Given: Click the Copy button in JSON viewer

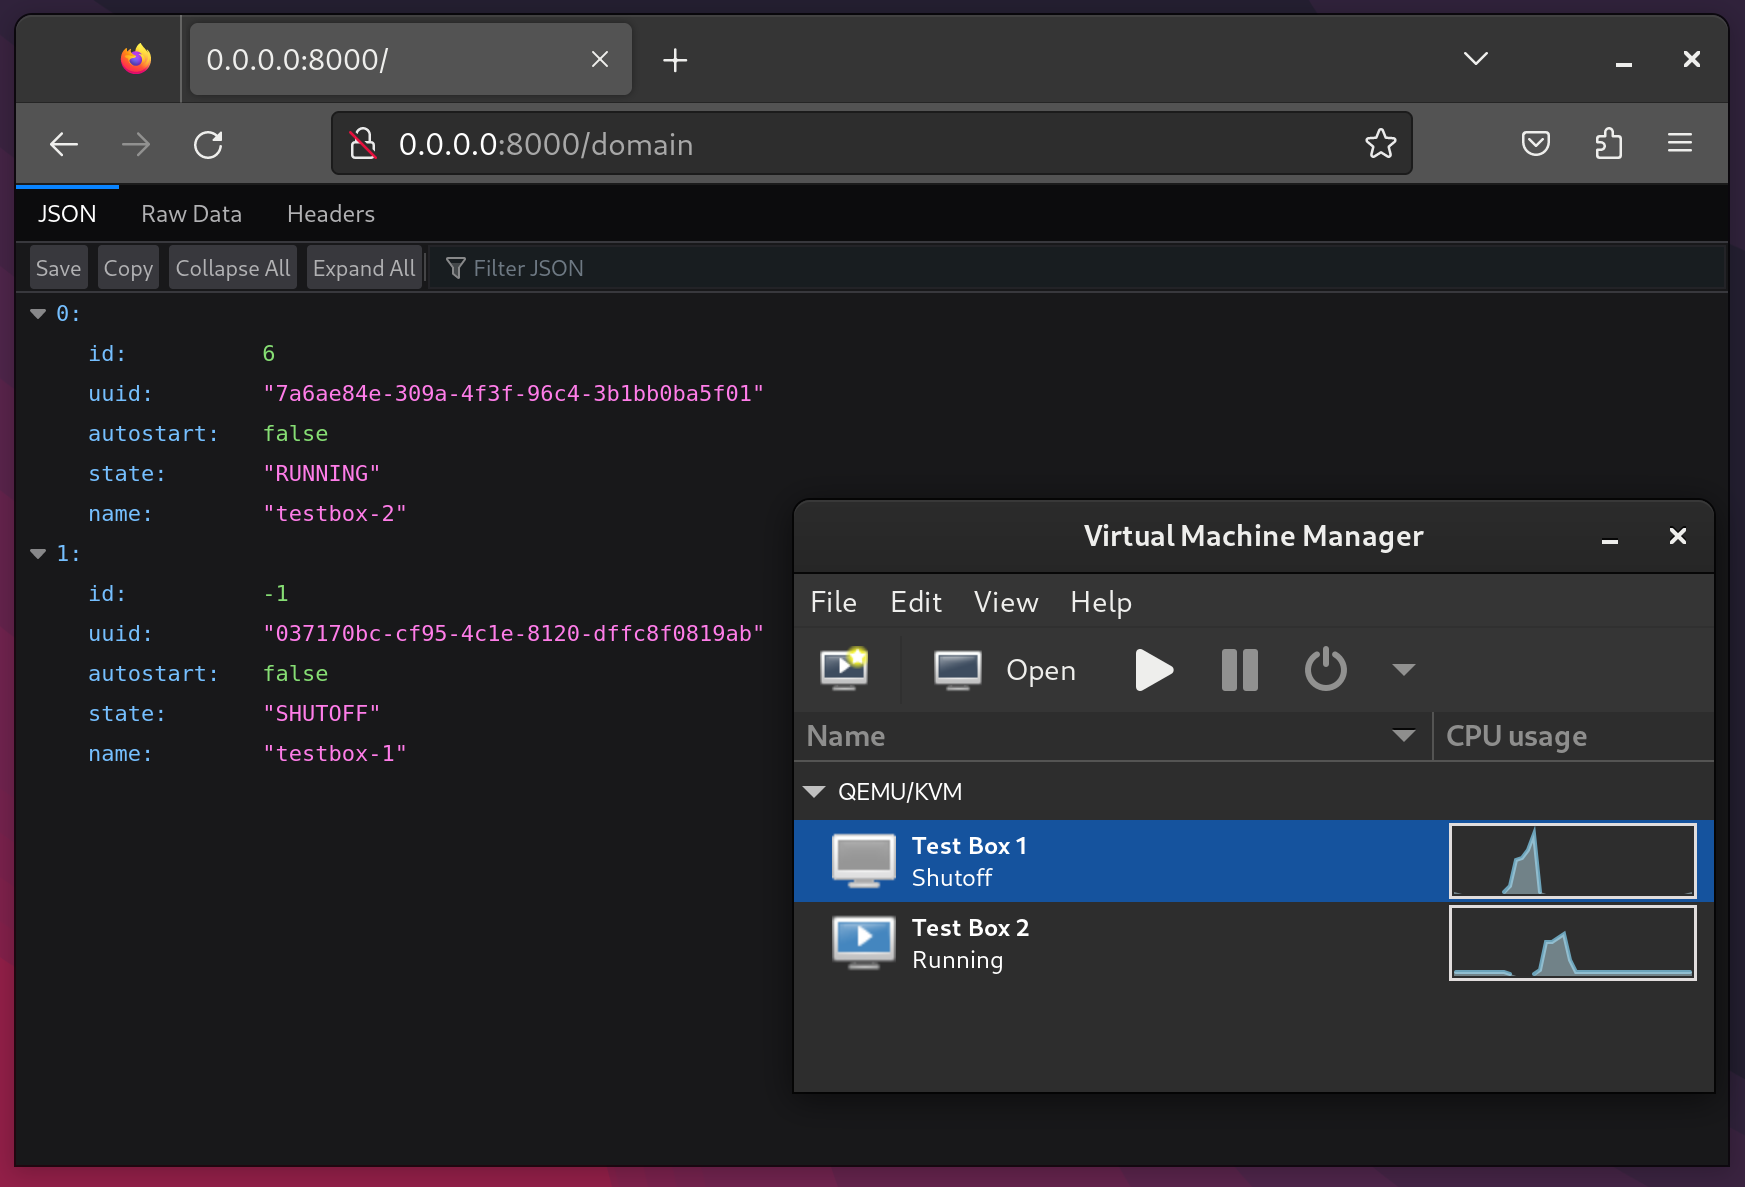Looking at the screenshot, I should pos(128,268).
